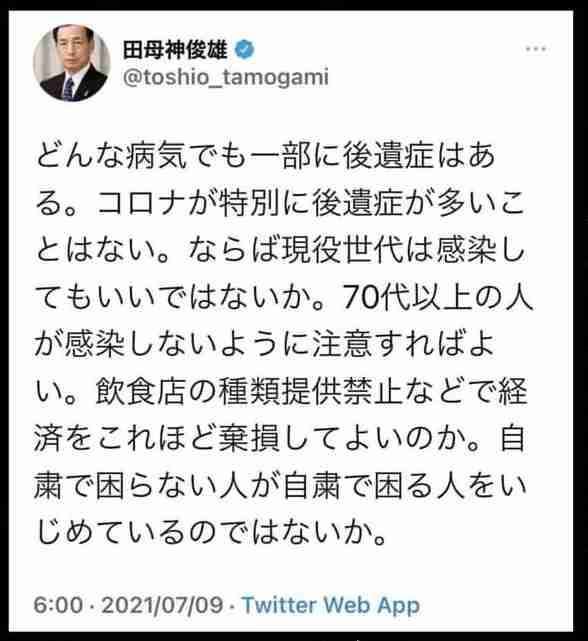
Task: Click the word 提供禁止 in the tweet
Action: pos(342,391)
